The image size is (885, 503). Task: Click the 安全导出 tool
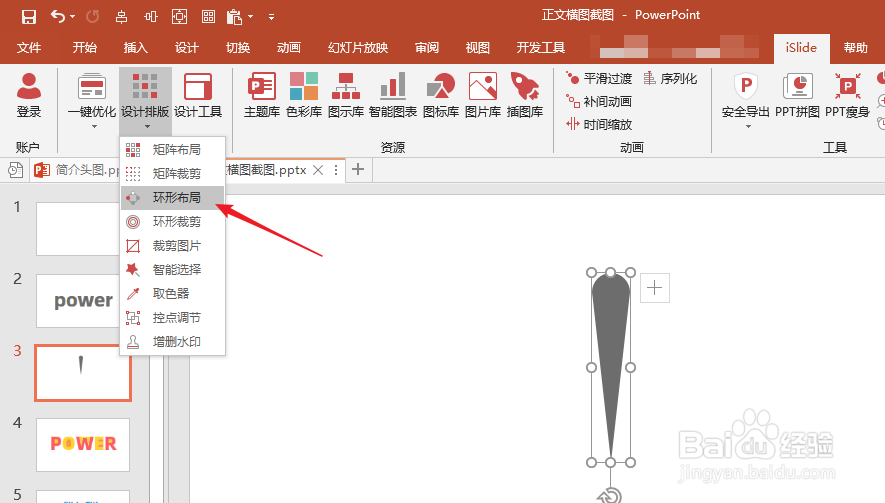(x=746, y=95)
